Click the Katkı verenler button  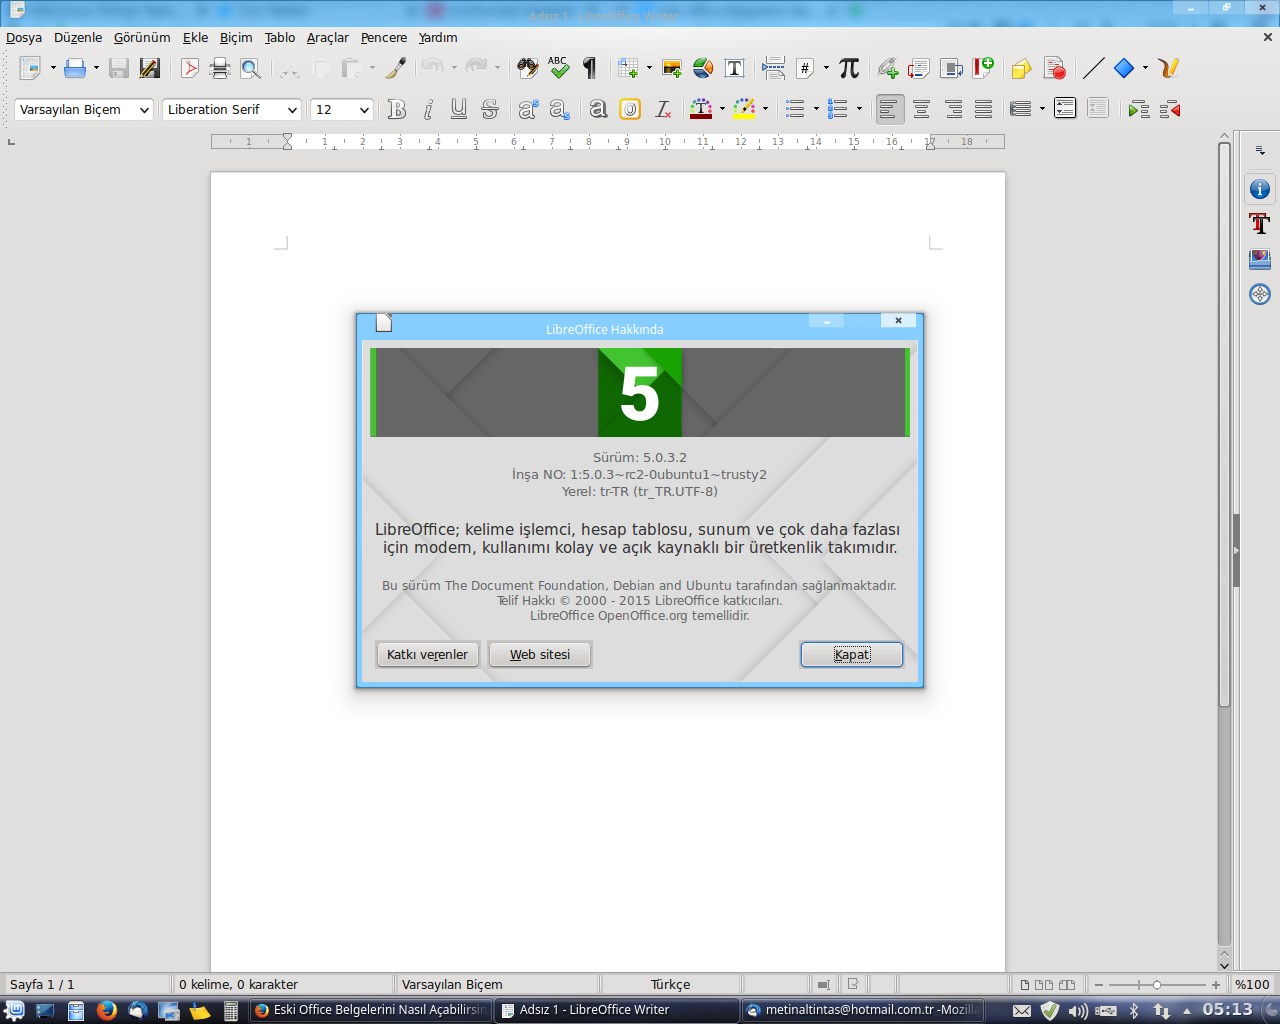427,655
